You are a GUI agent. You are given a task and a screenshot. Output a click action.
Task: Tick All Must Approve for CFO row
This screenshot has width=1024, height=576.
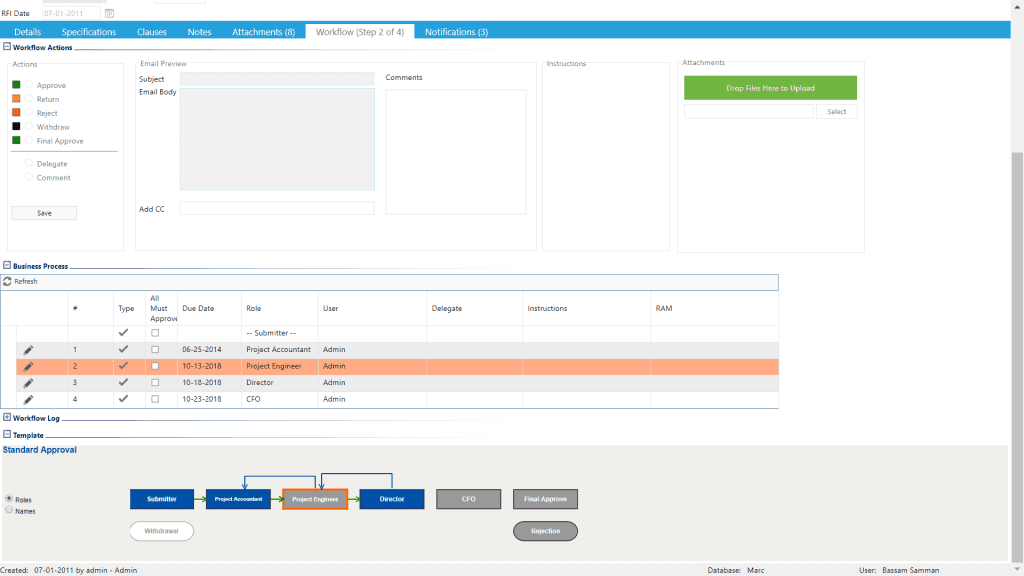(x=155, y=399)
